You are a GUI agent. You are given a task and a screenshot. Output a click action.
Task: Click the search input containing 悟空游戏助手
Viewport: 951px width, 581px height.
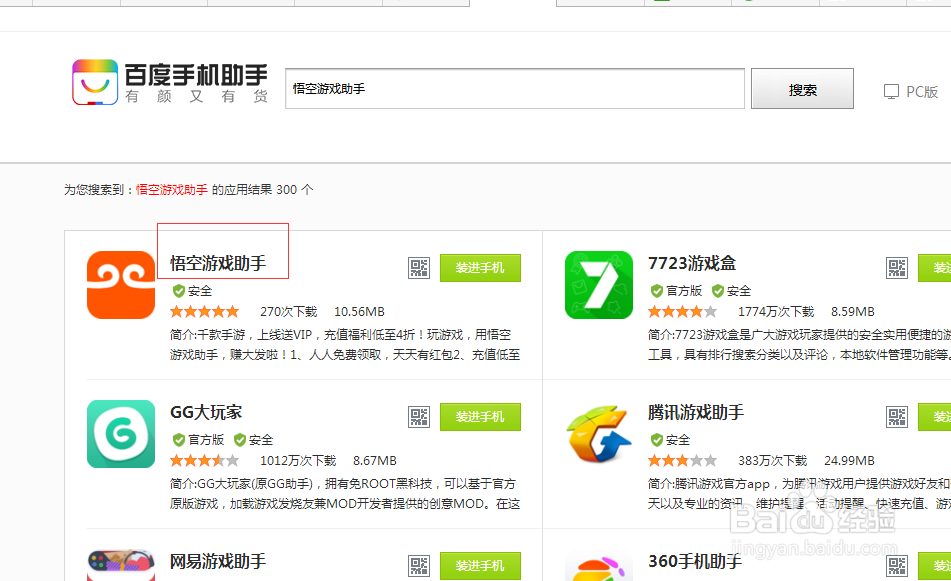click(x=513, y=88)
